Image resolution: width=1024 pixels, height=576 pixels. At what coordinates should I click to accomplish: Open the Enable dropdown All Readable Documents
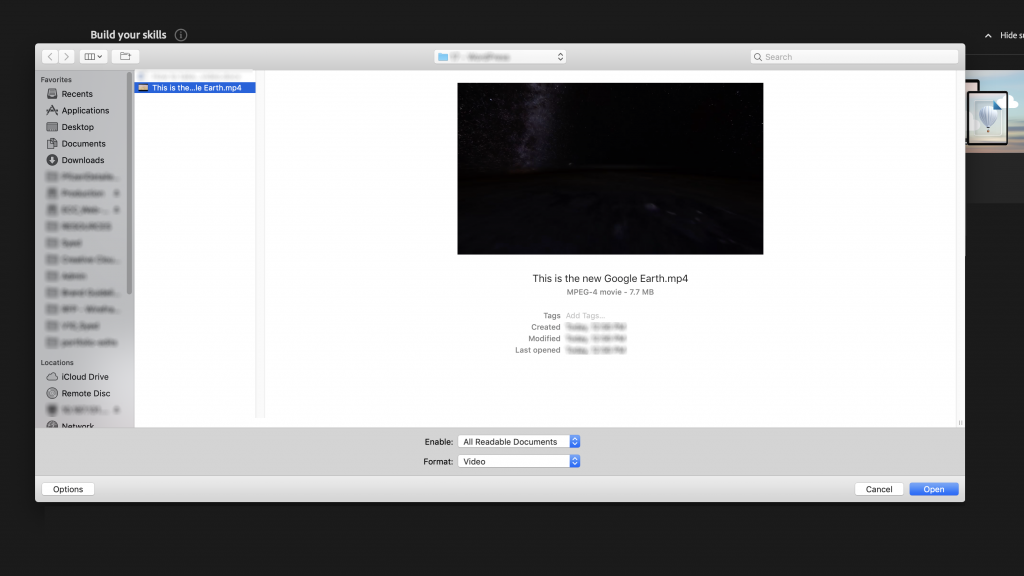pos(519,442)
